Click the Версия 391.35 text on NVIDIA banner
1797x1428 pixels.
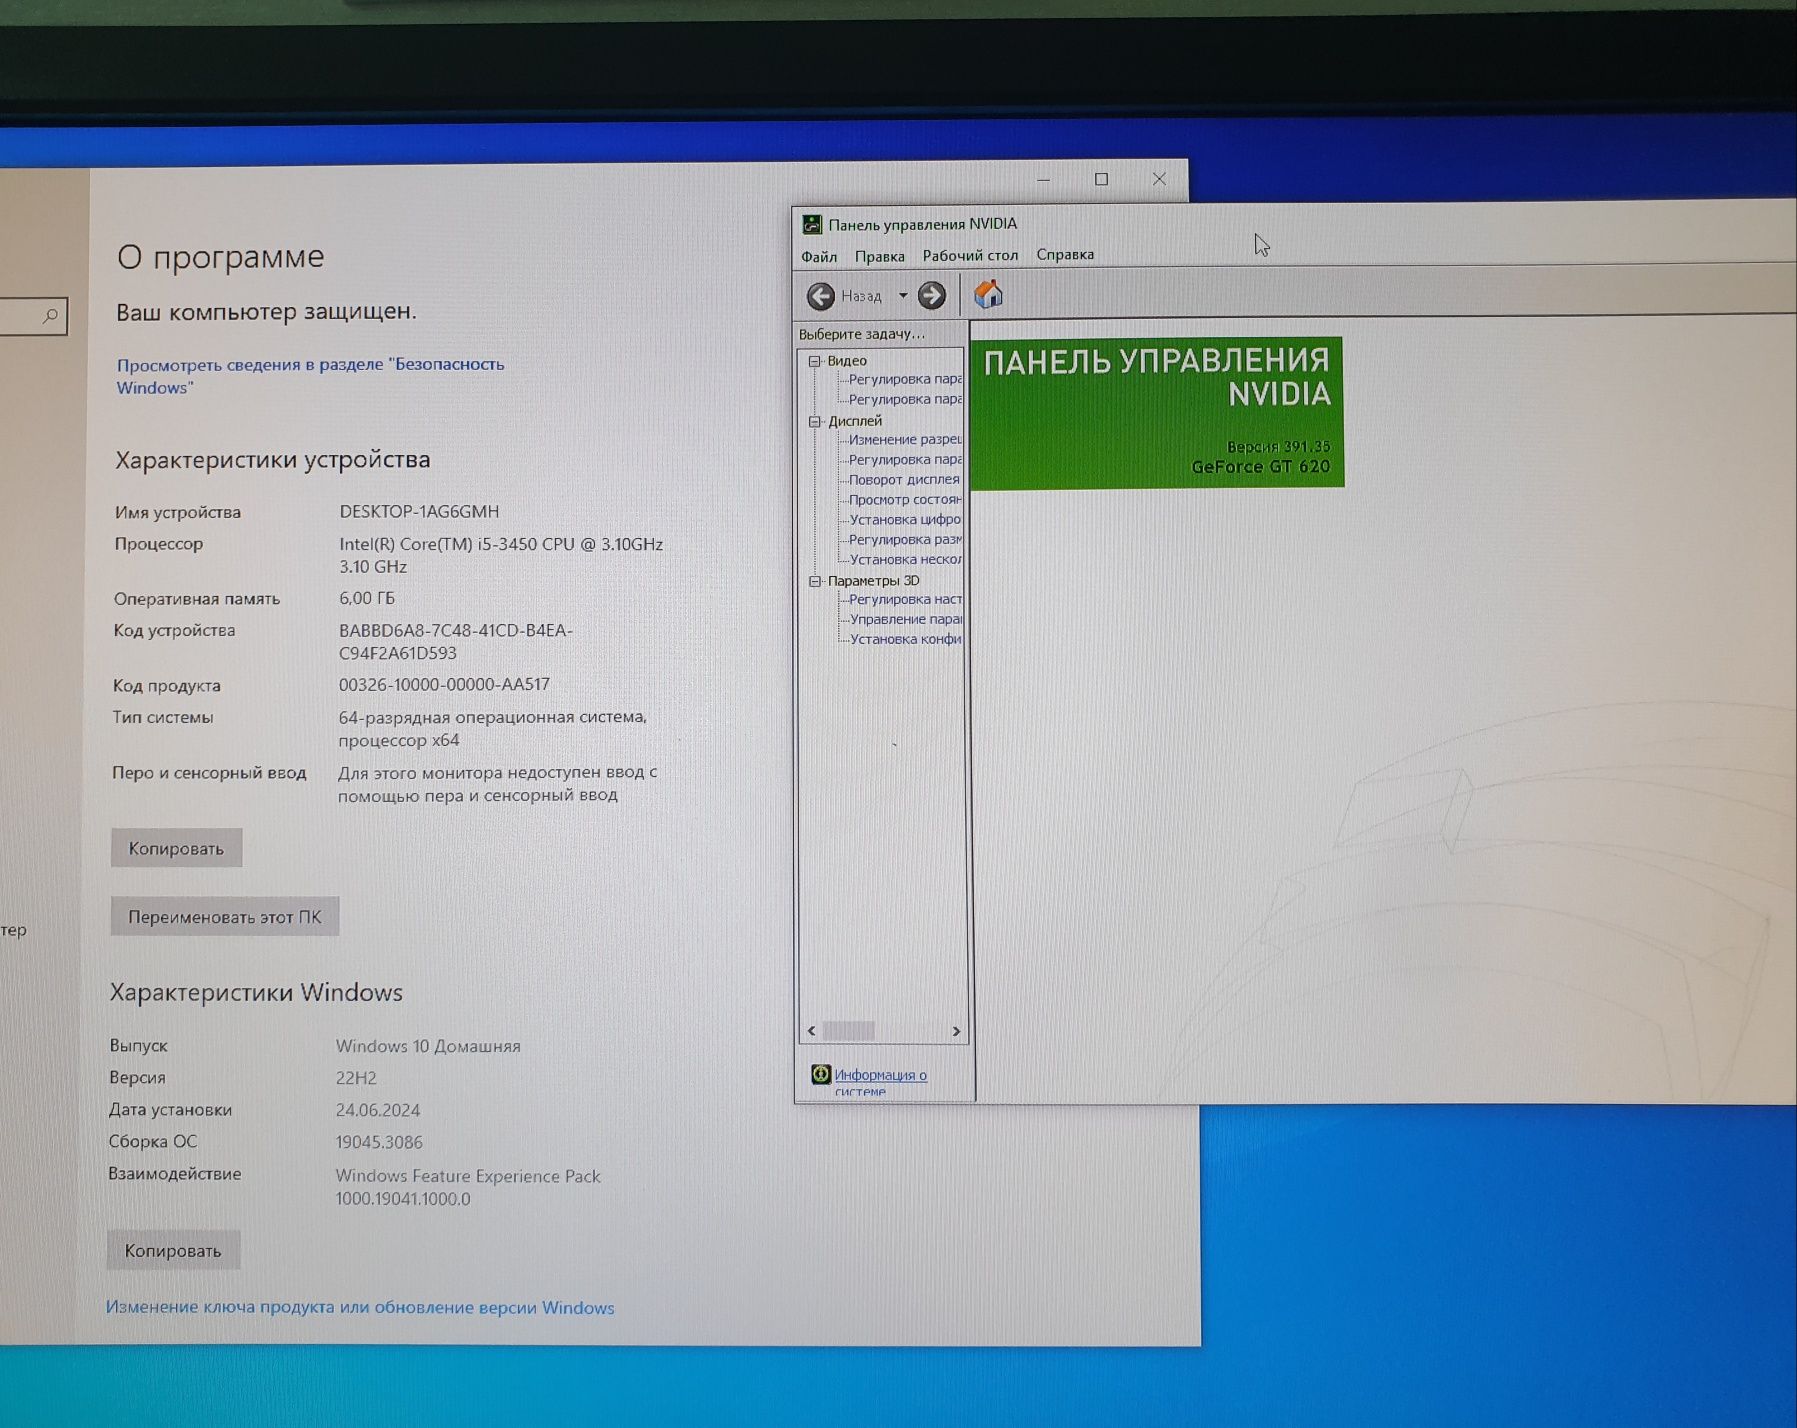[x=1278, y=446]
